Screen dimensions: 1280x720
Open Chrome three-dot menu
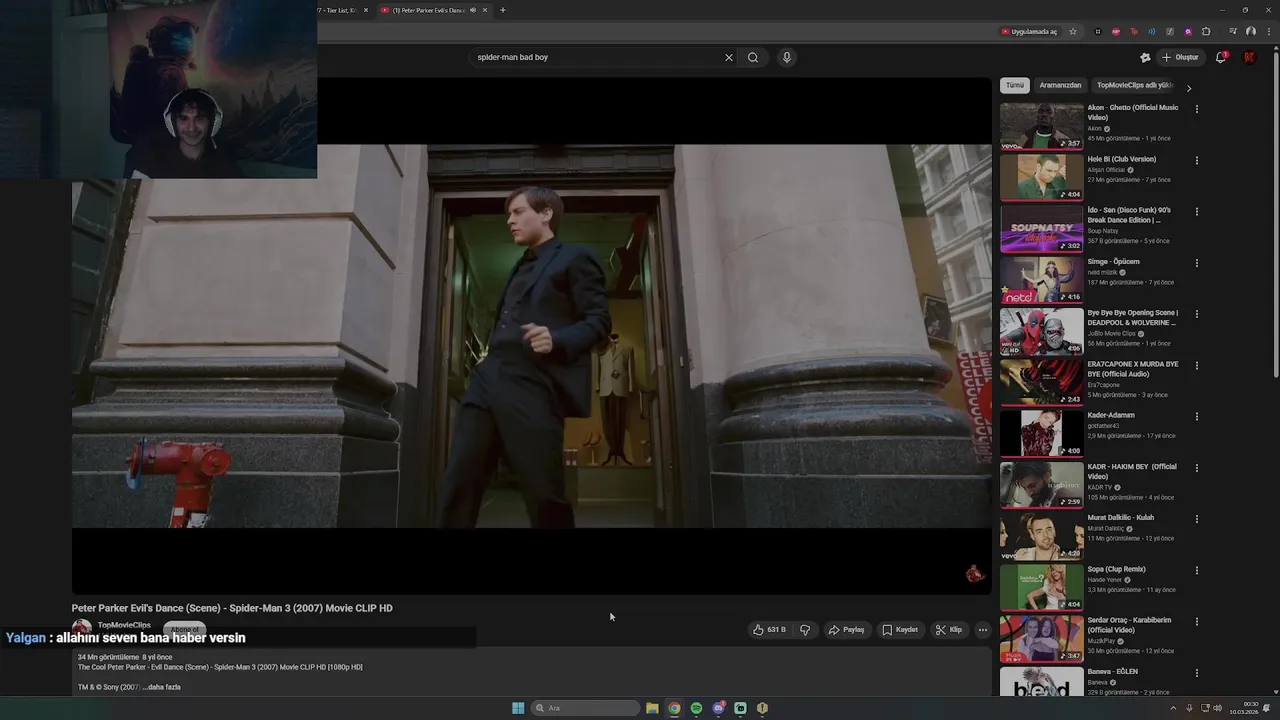pyautogui.click(x=1267, y=31)
